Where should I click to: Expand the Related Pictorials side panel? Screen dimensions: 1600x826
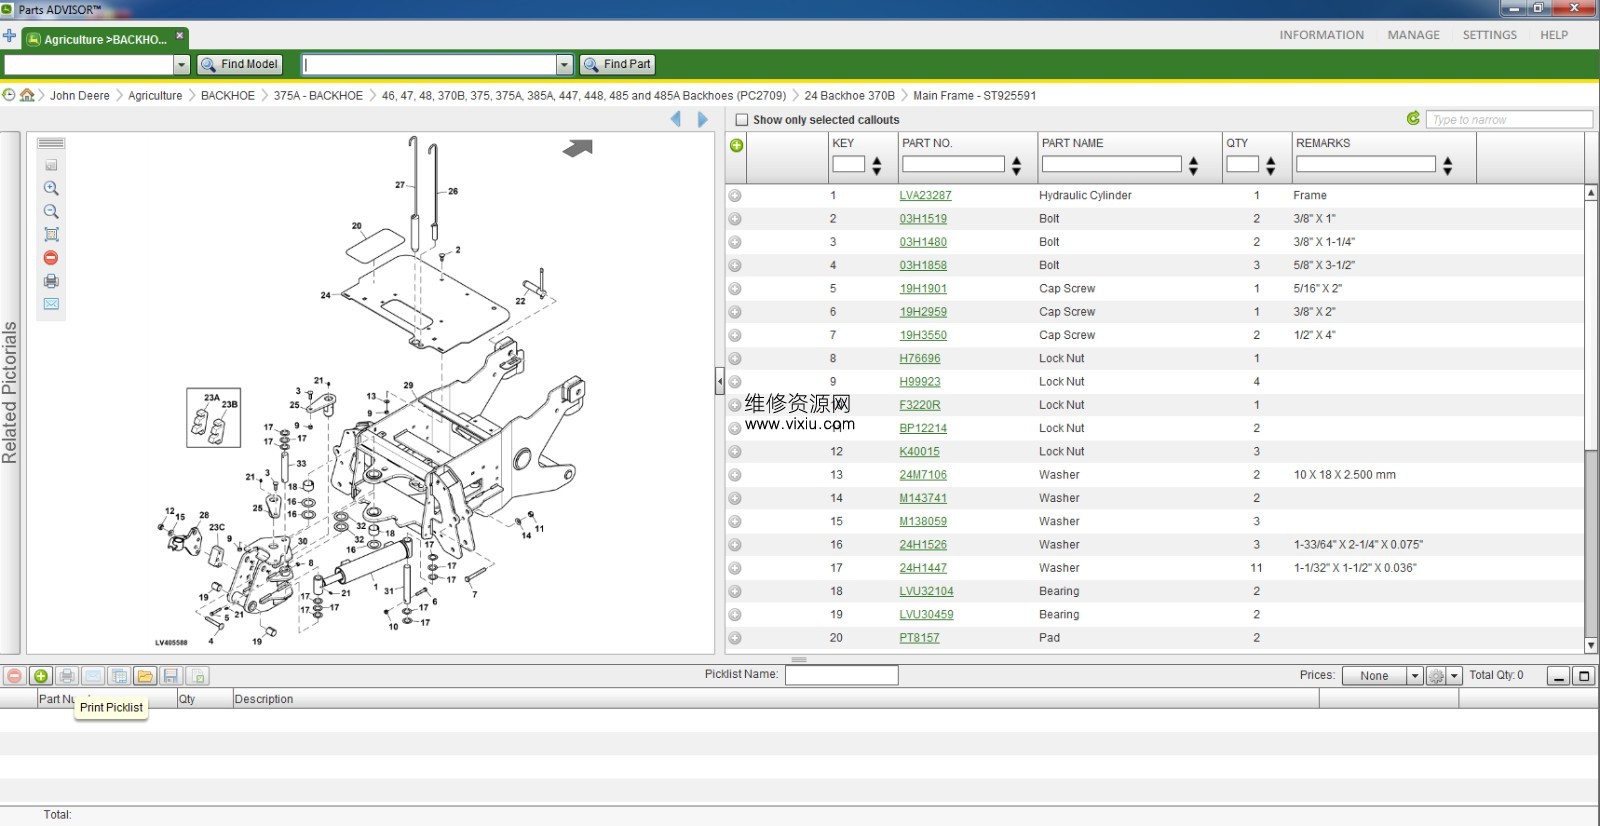coord(10,392)
